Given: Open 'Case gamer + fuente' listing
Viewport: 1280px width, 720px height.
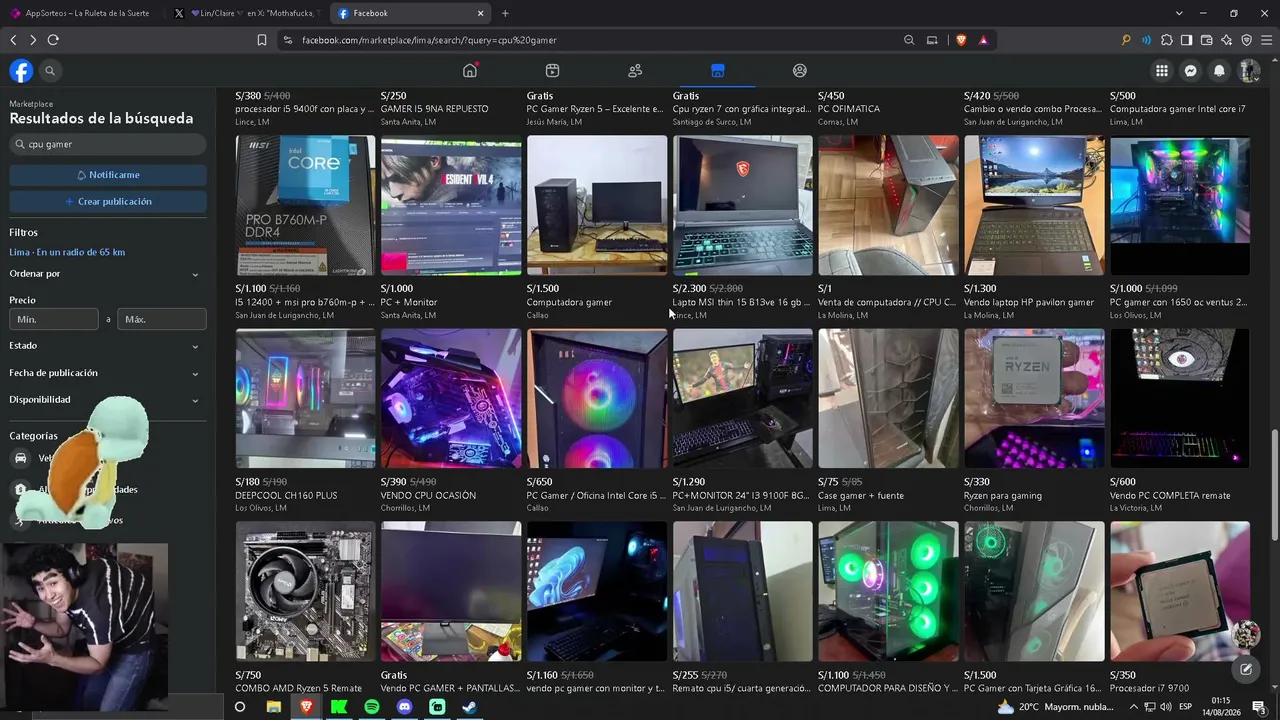Looking at the screenshot, I should pos(888,398).
